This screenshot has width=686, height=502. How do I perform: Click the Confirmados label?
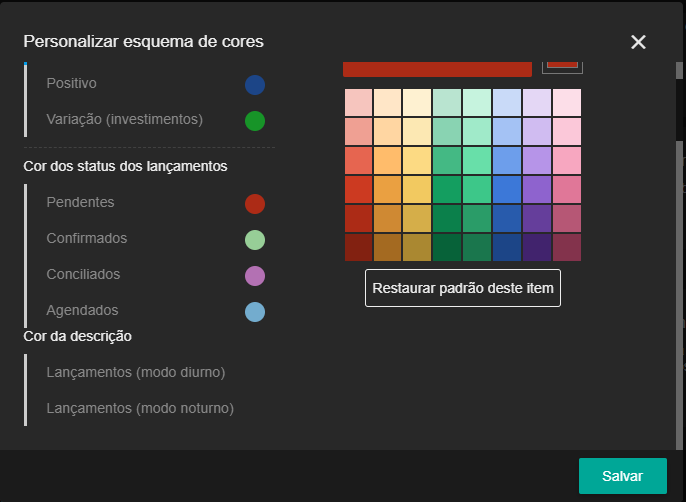pos(86,238)
